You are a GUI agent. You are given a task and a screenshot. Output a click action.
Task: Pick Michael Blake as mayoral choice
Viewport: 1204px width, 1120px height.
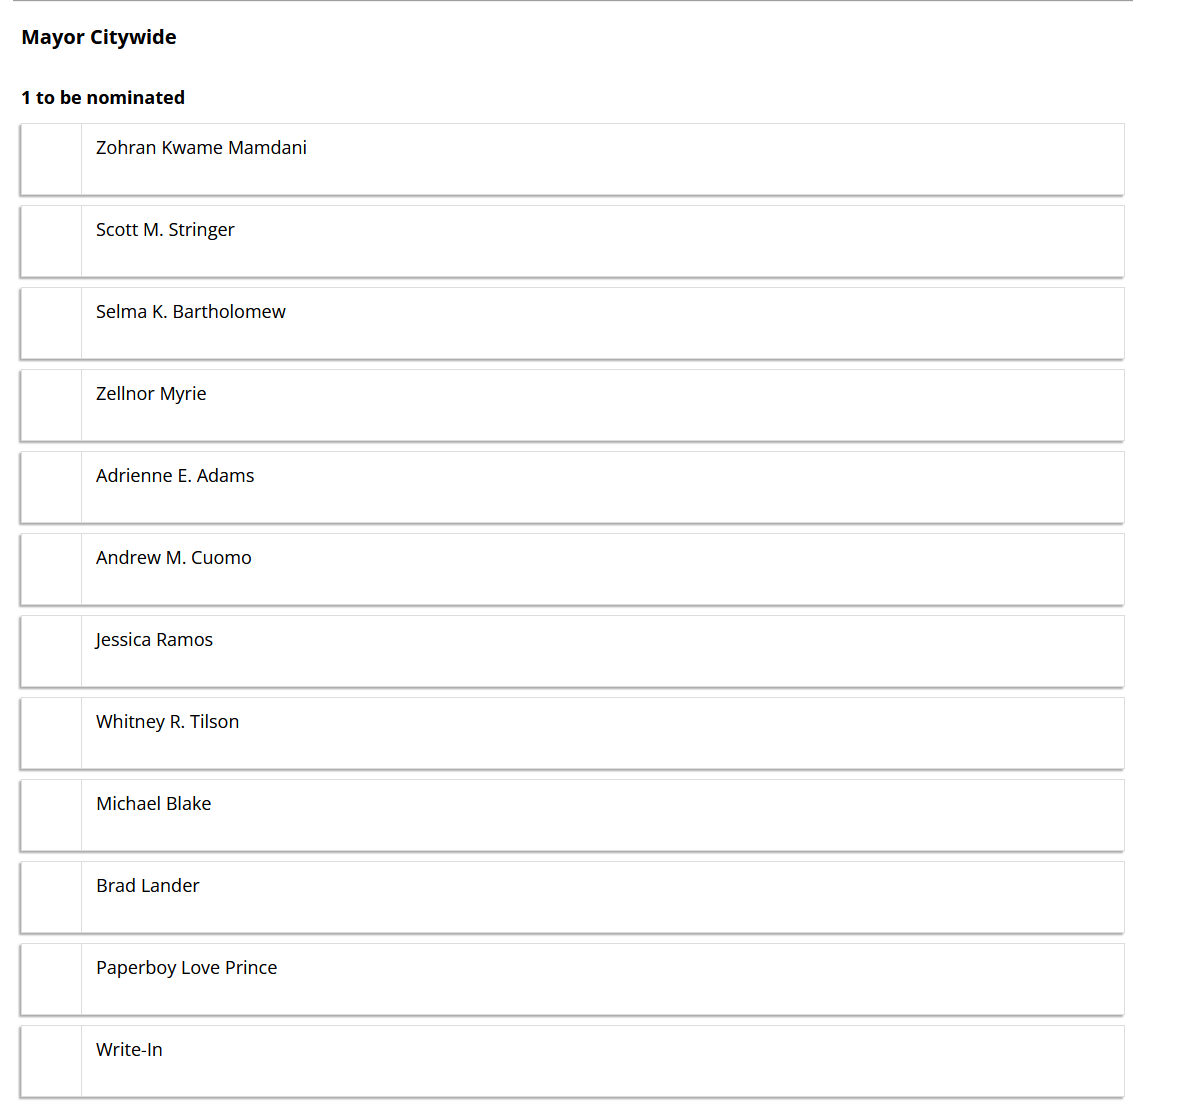point(572,815)
